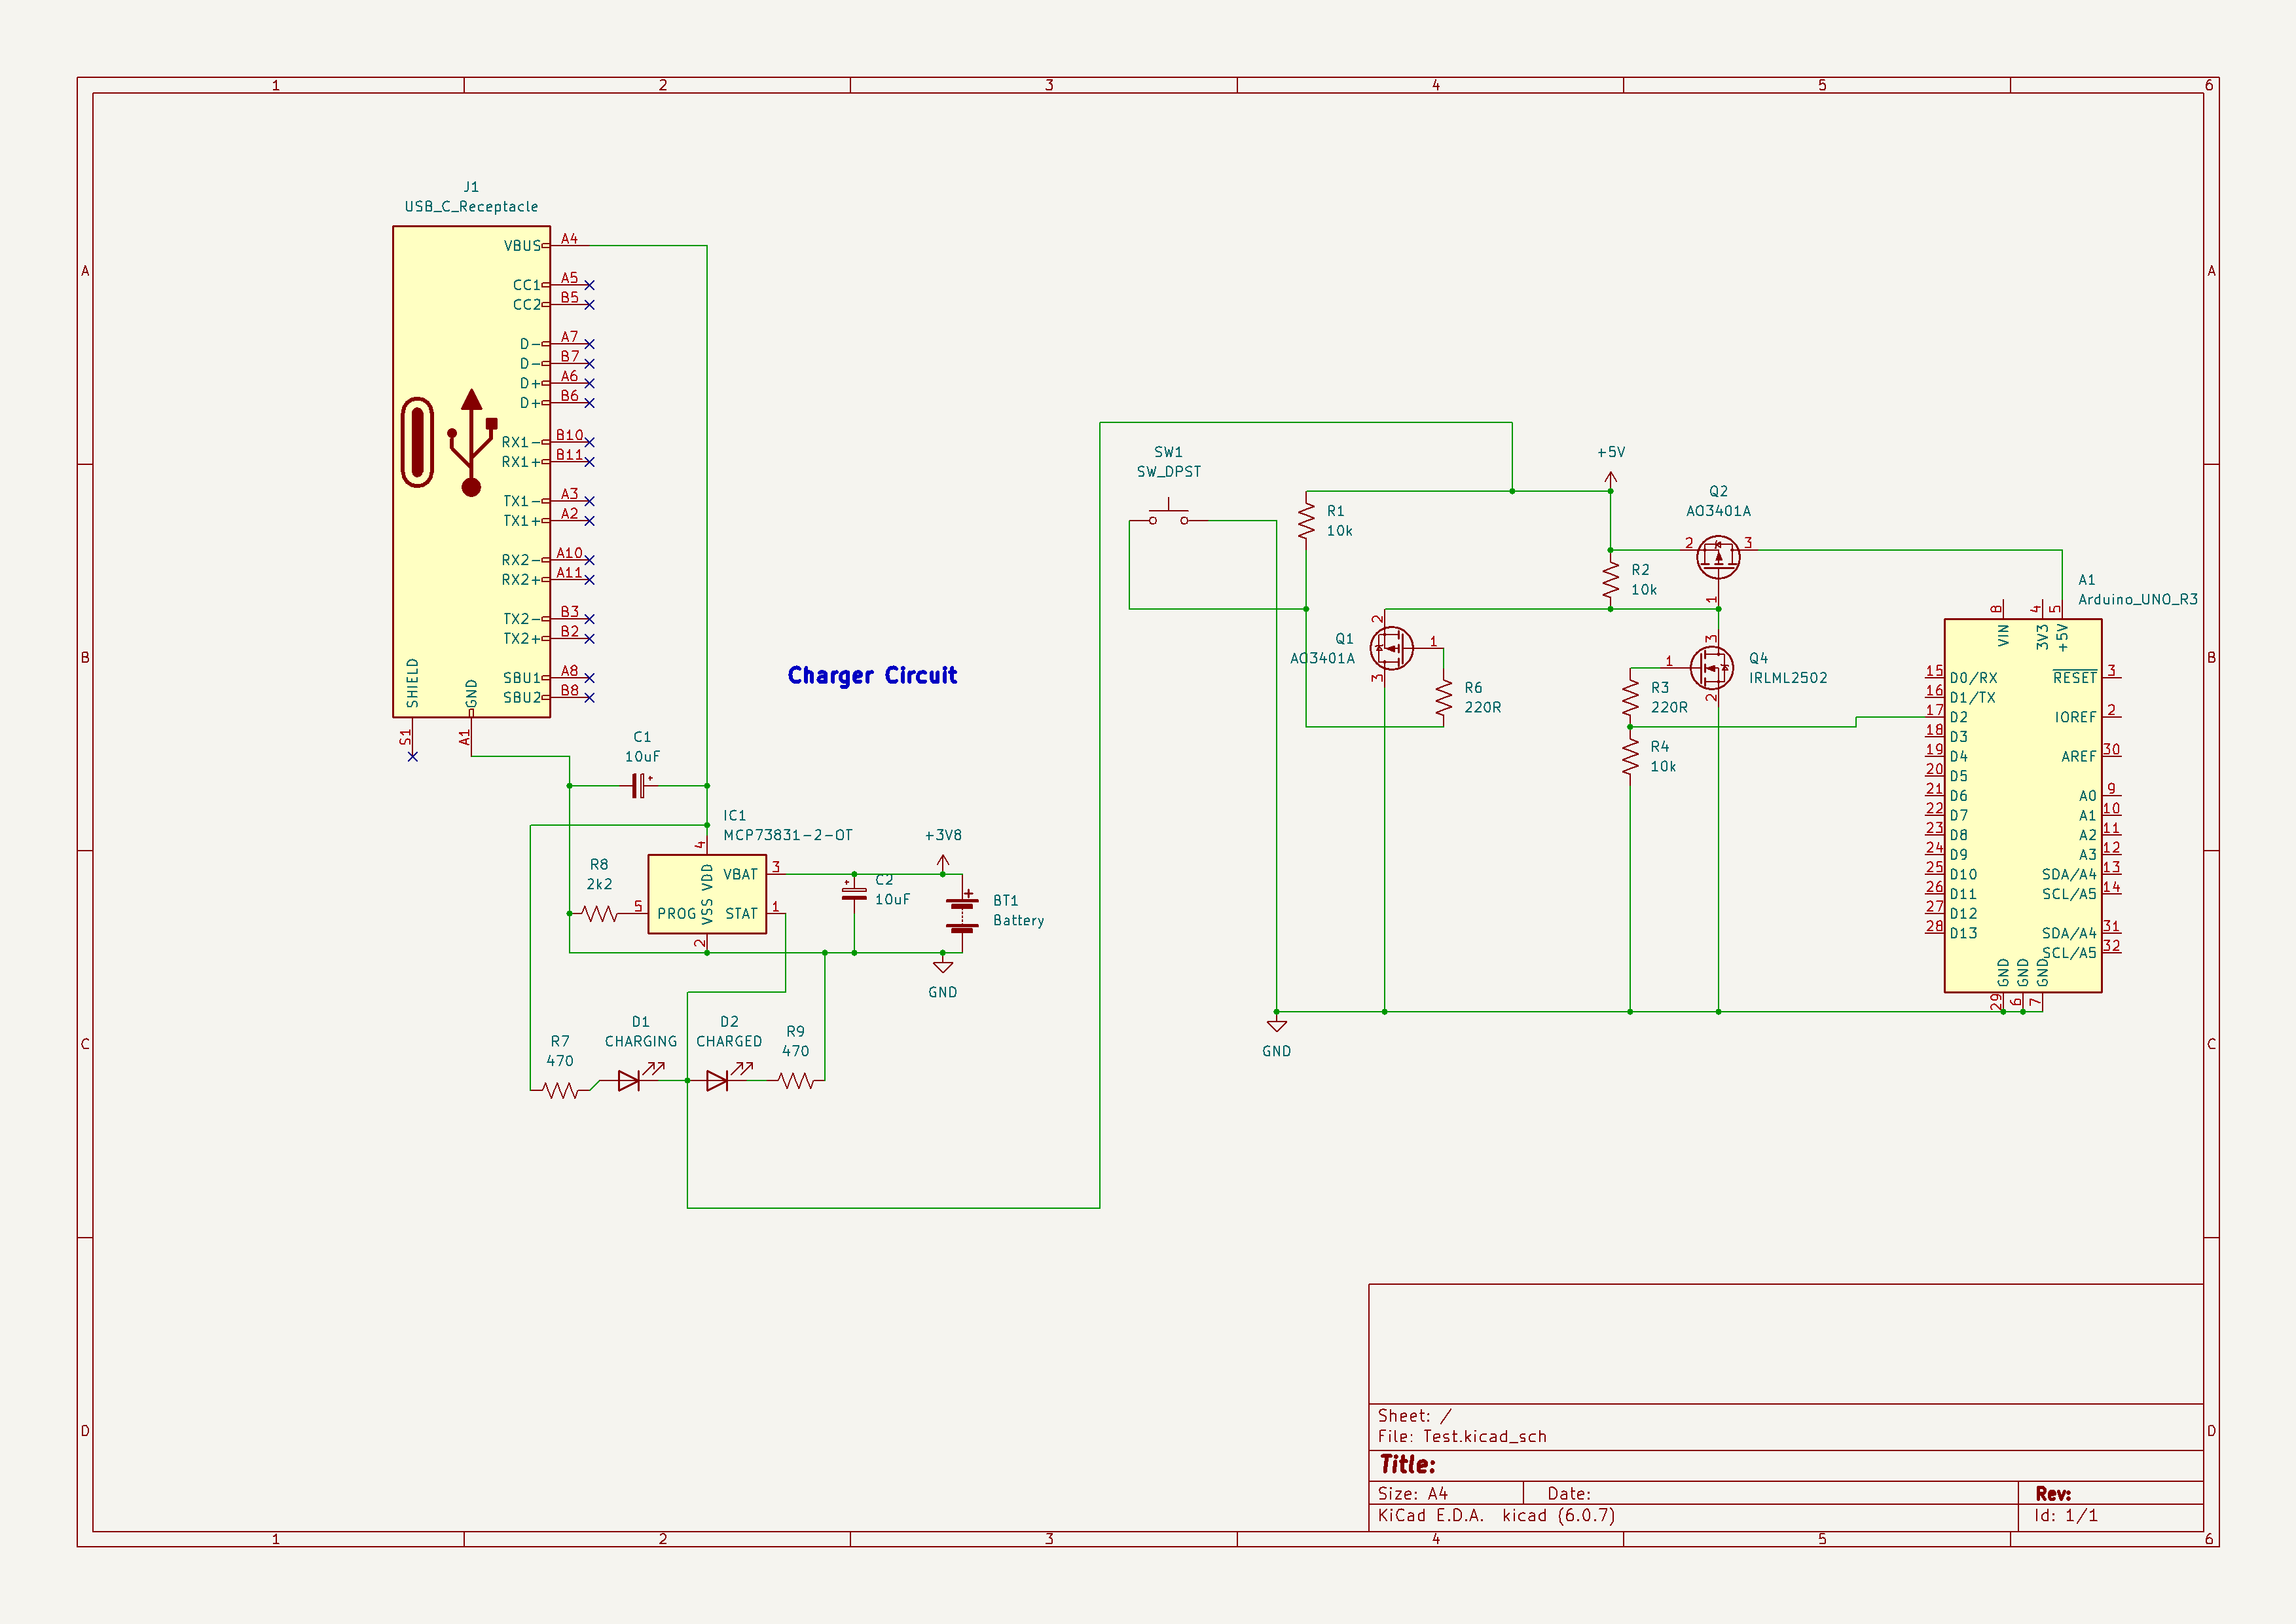Click the D2 CHARGED LED symbol
This screenshot has height=1624, width=2296.
point(717,1080)
